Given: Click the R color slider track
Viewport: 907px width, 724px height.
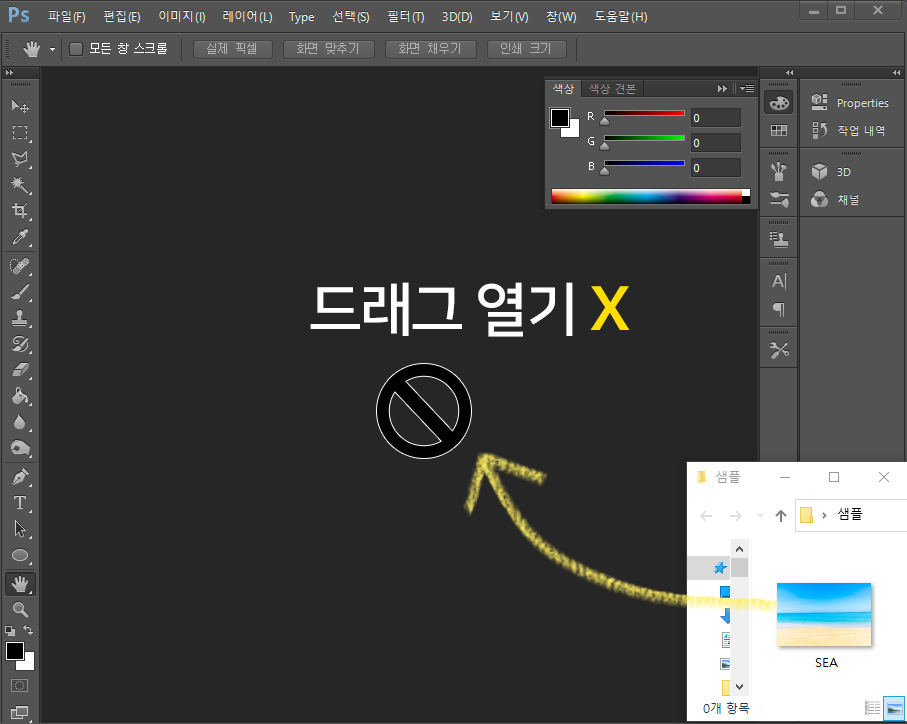Looking at the screenshot, I should [x=644, y=113].
